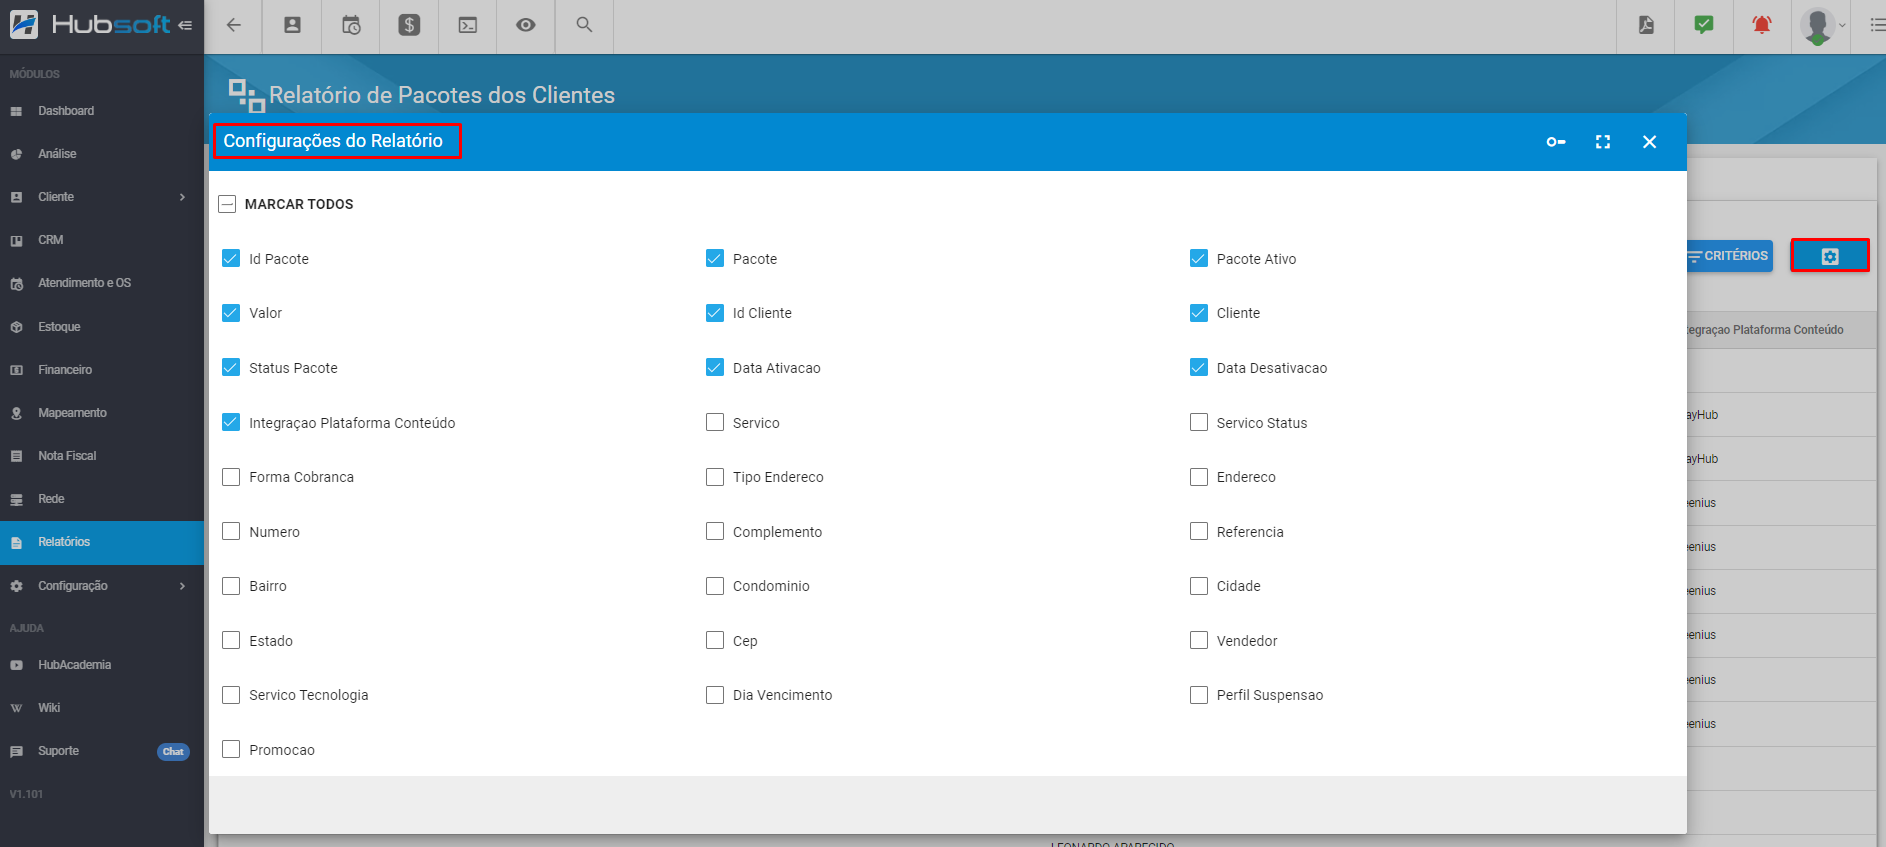The image size is (1886, 847).
Task: Go to Financeiro module in sidebar
Action: tap(65, 370)
